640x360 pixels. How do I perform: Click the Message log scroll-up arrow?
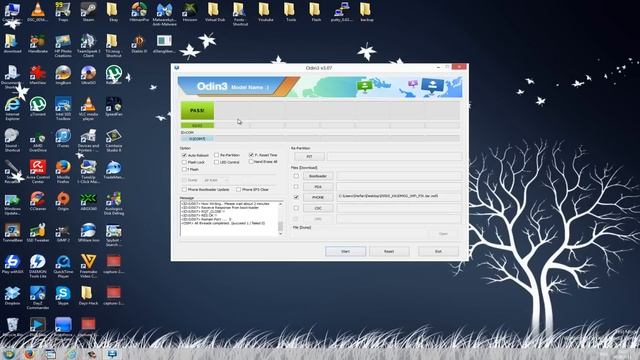click(x=280, y=204)
